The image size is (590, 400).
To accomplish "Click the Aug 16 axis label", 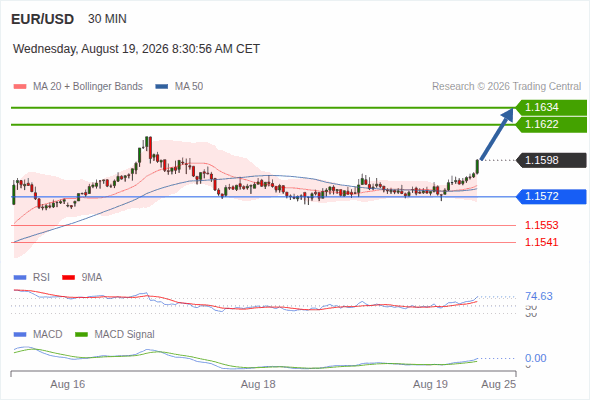I will [x=68, y=384].
